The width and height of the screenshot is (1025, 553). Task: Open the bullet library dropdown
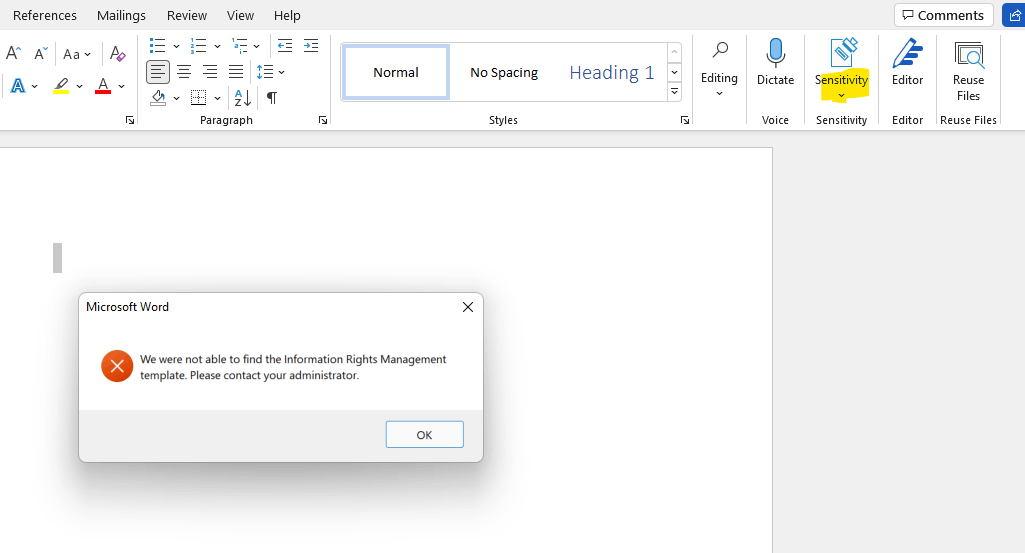pos(176,46)
